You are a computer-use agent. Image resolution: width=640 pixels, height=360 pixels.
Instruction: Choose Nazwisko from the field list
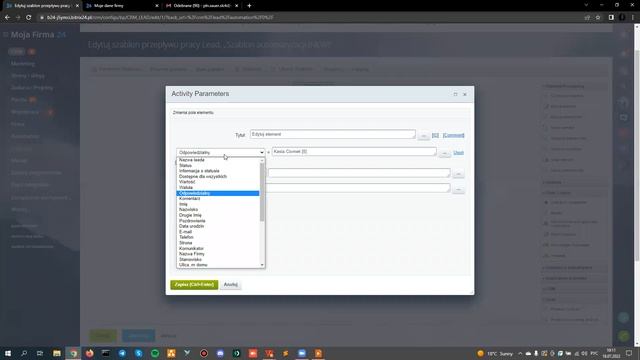[218, 210]
